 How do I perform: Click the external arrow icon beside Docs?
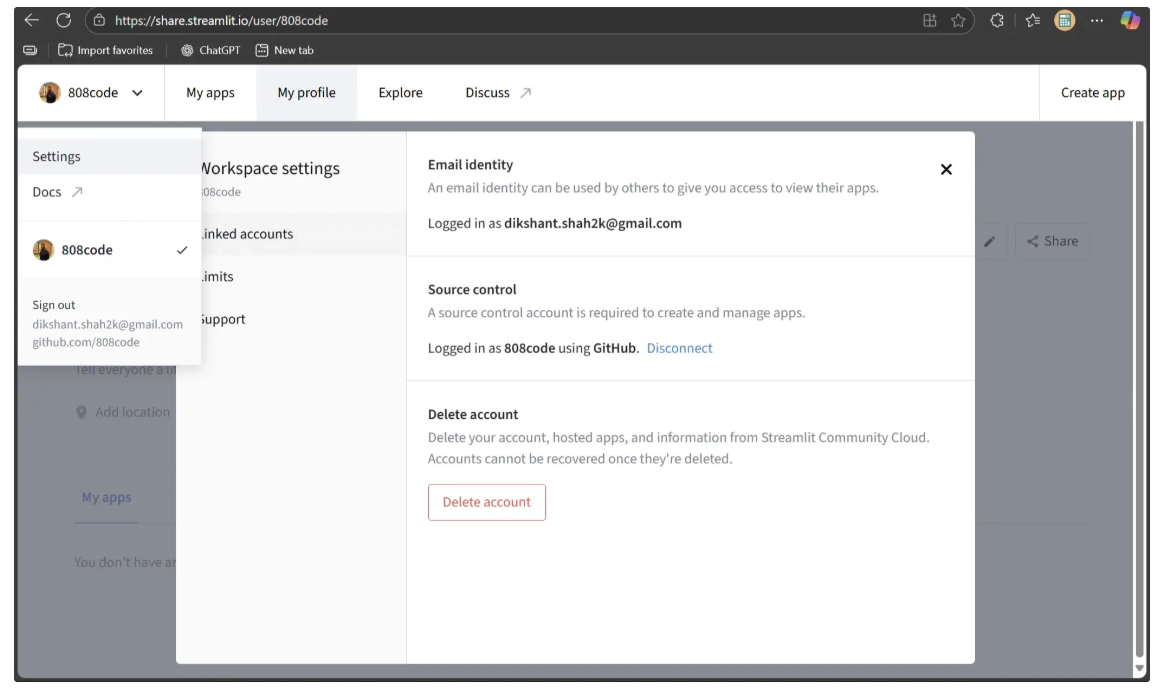(x=77, y=192)
